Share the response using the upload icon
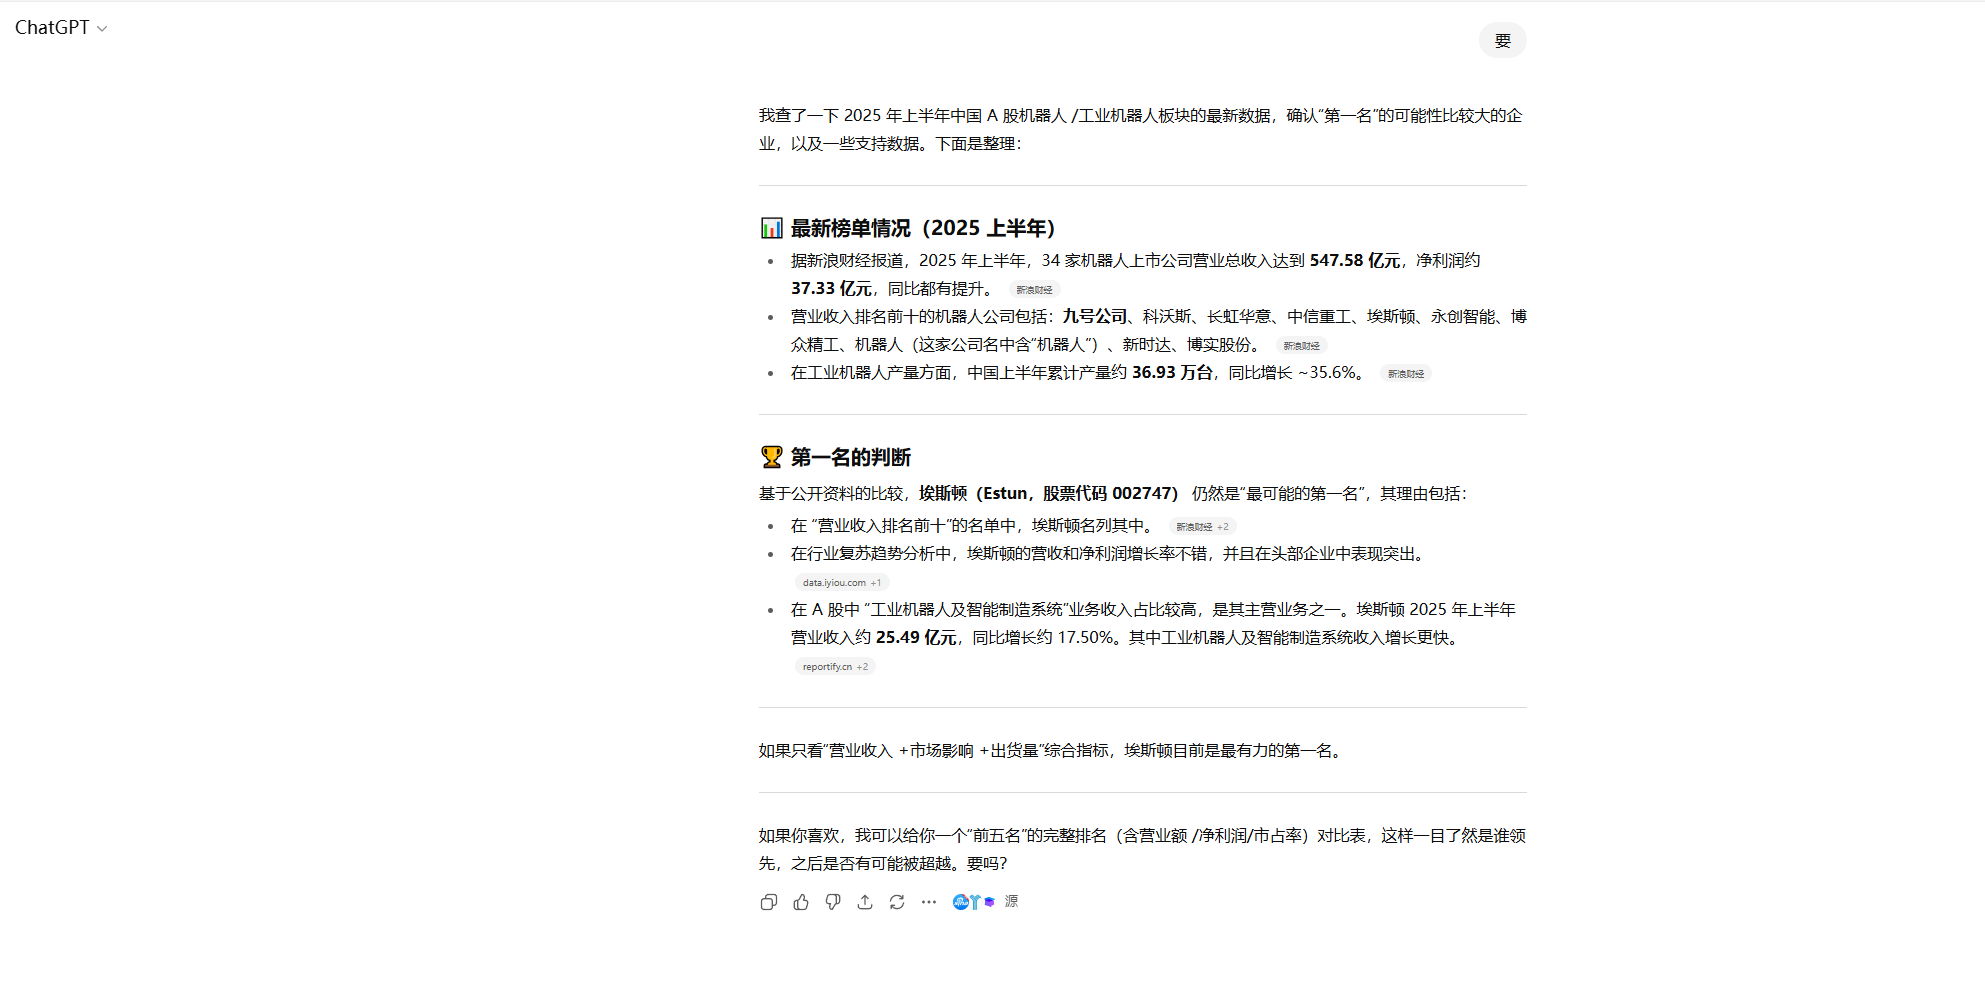Image resolution: width=1985 pixels, height=999 pixels. point(865,902)
